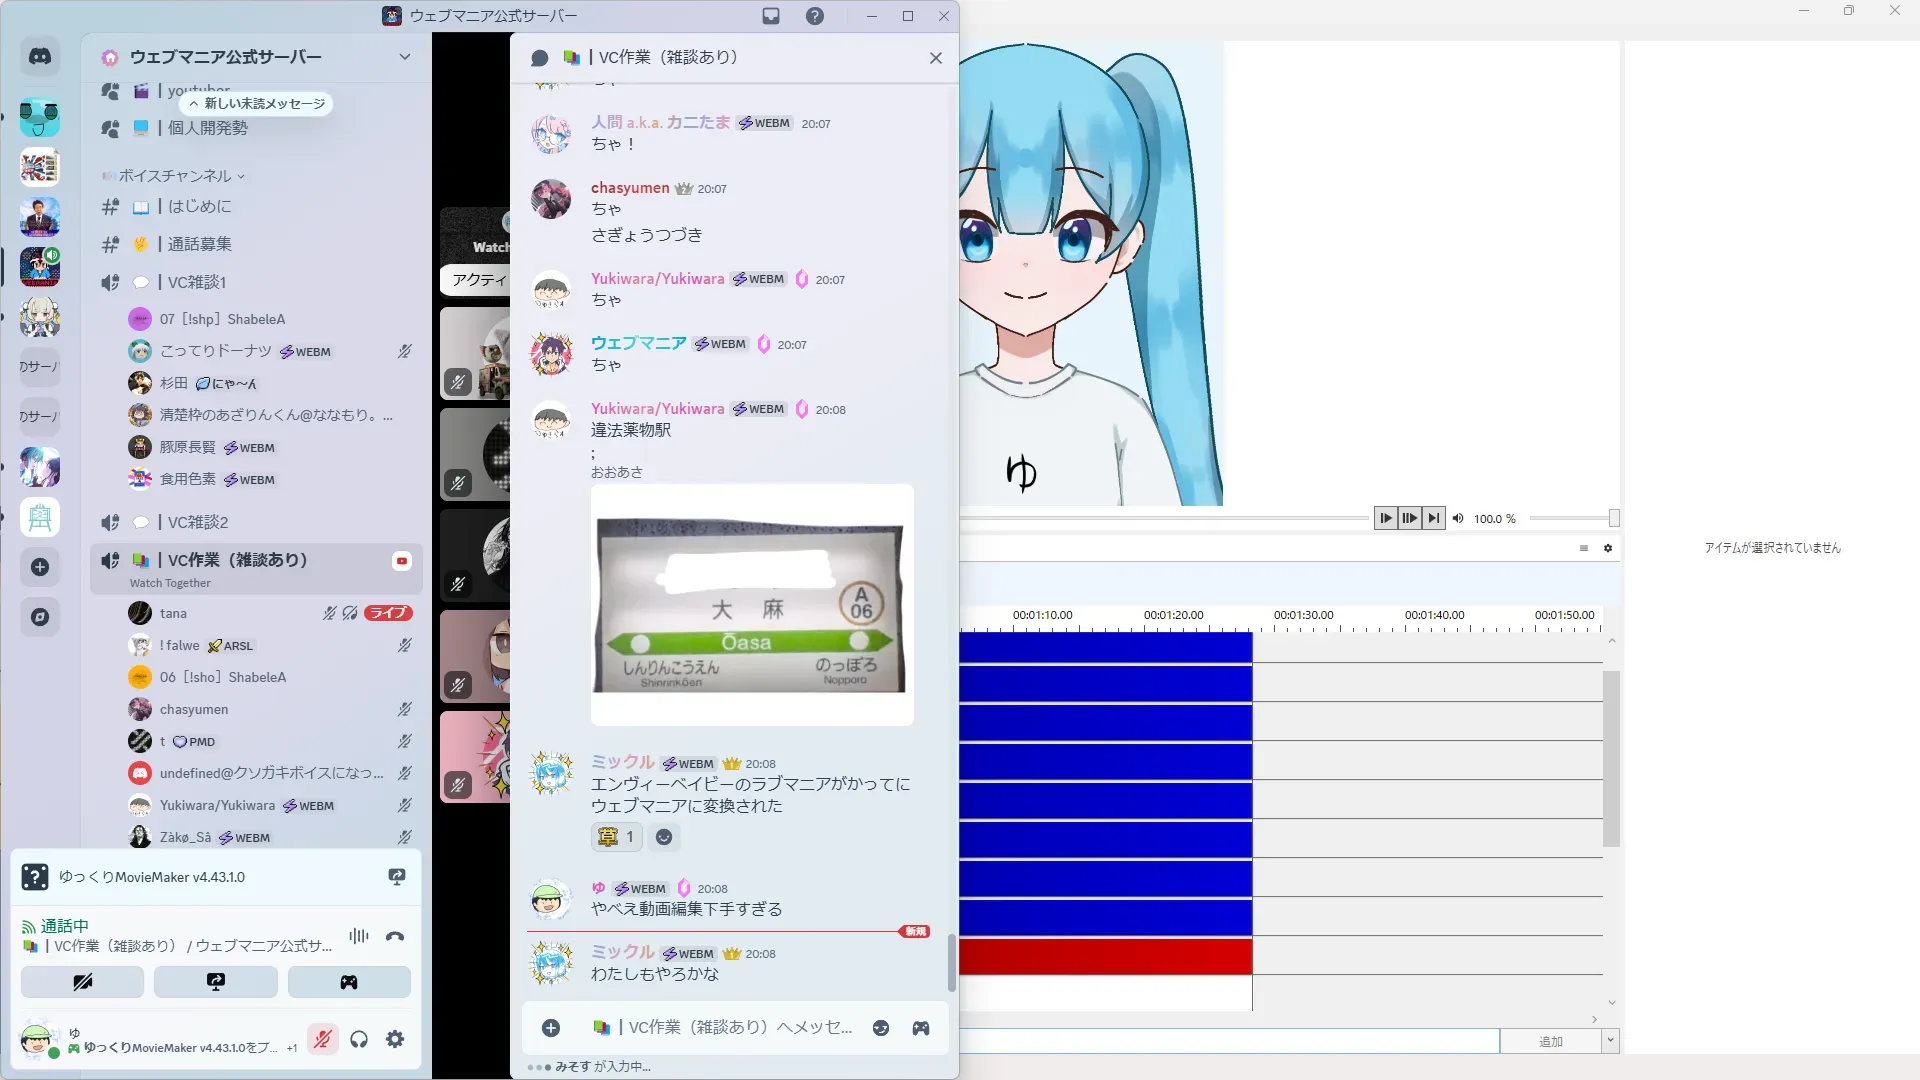Click the plus attachment button in chat

pos(551,1027)
